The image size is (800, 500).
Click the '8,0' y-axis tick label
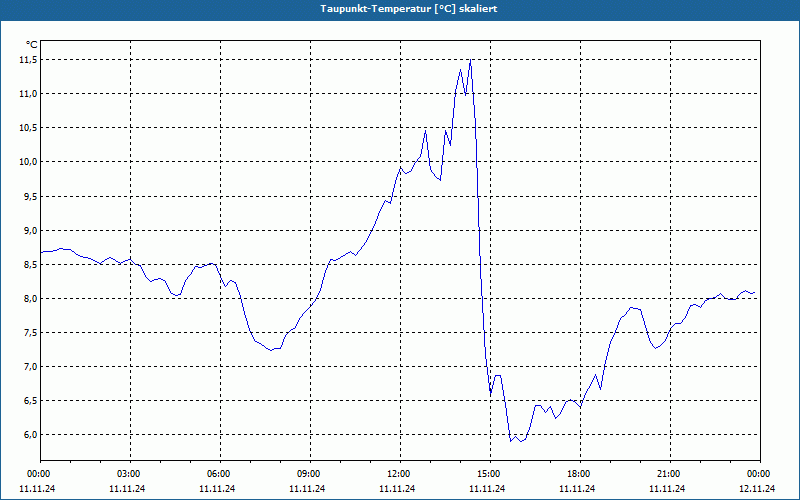(x=30, y=298)
